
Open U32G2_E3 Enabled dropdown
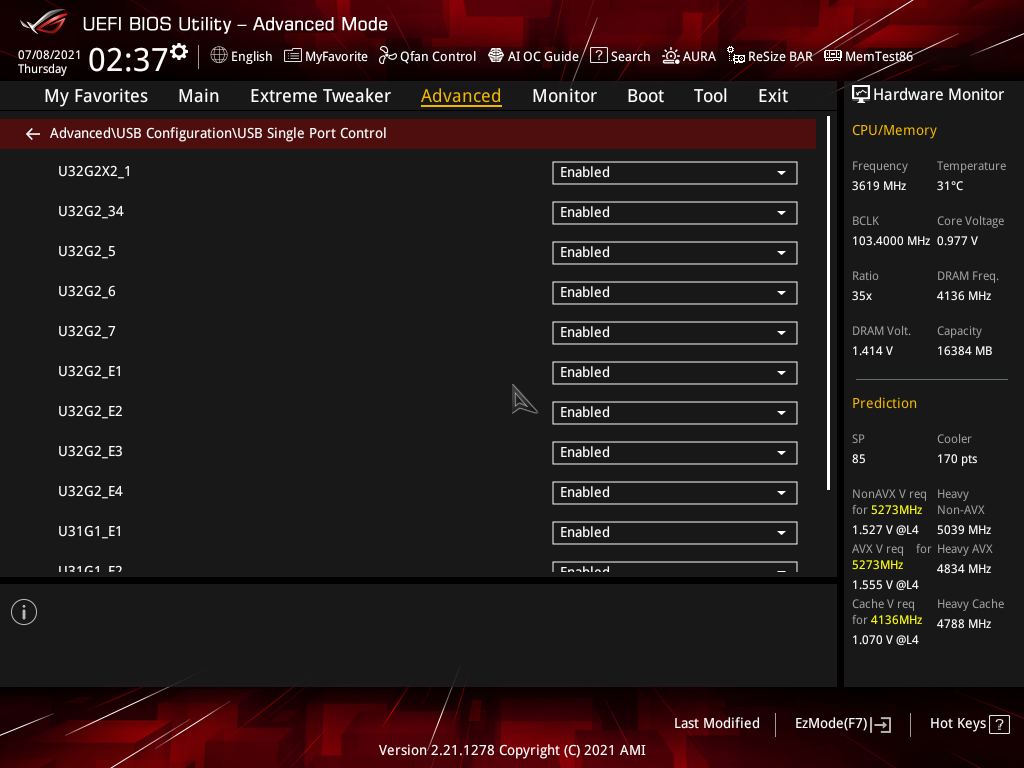click(x=675, y=453)
